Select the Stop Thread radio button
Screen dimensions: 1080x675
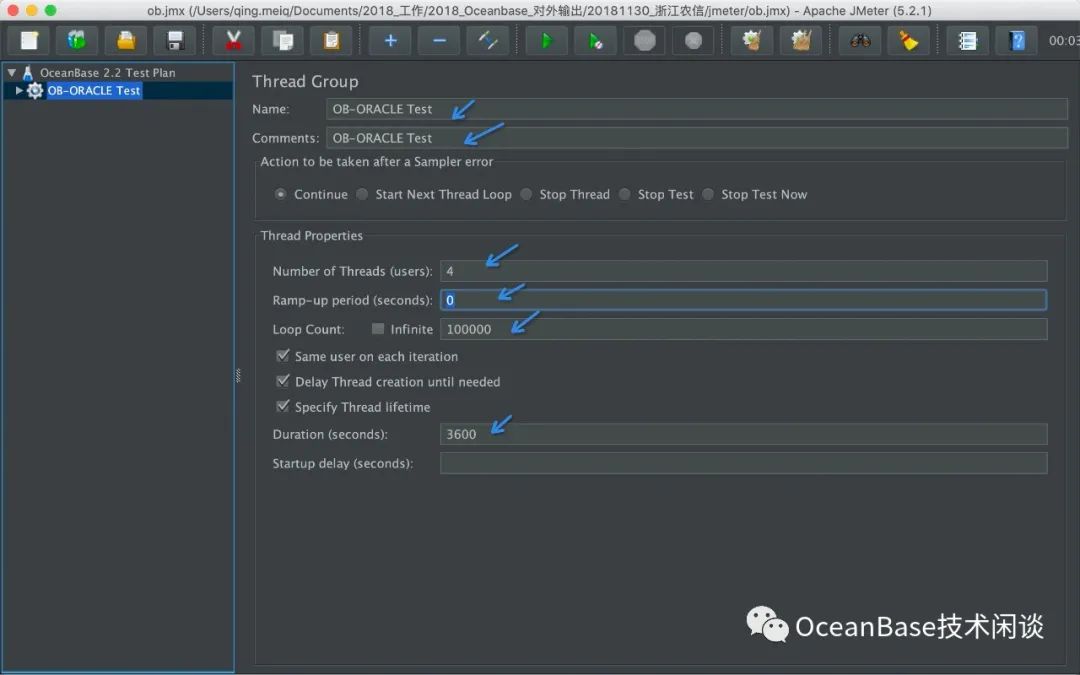coord(526,195)
